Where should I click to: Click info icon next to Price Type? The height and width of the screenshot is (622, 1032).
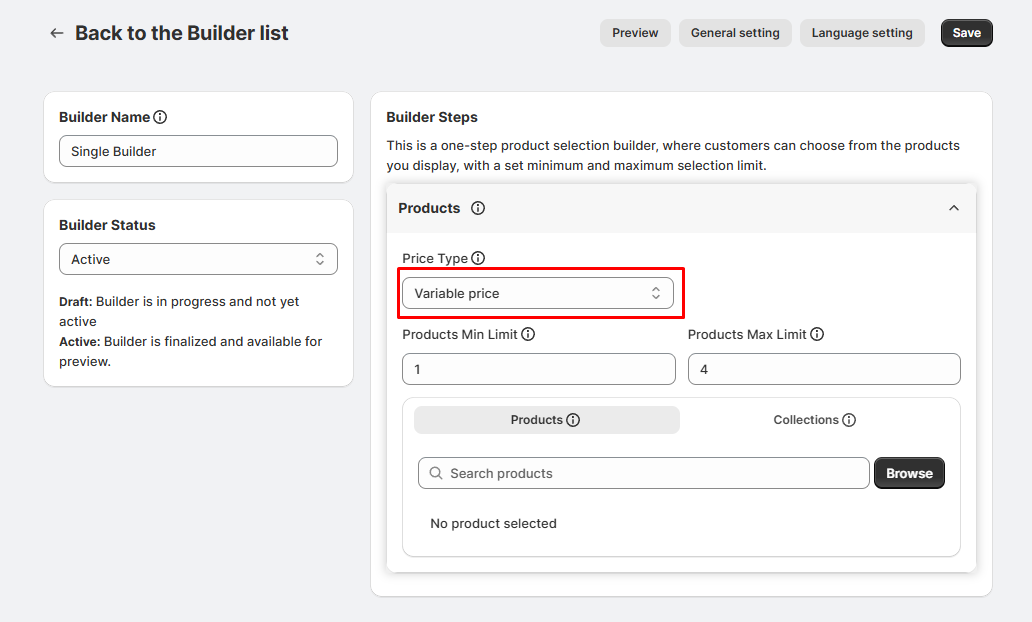[x=478, y=258]
